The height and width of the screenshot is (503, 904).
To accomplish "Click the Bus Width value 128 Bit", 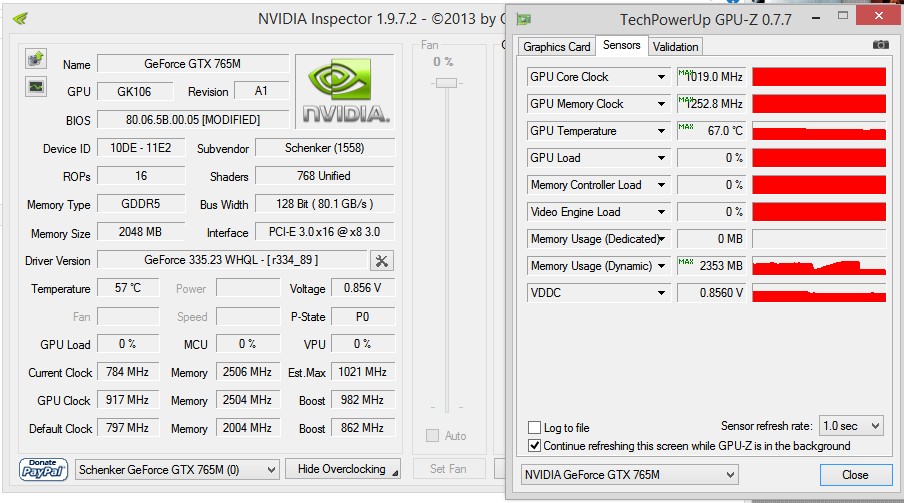I will tap(325, 204).
